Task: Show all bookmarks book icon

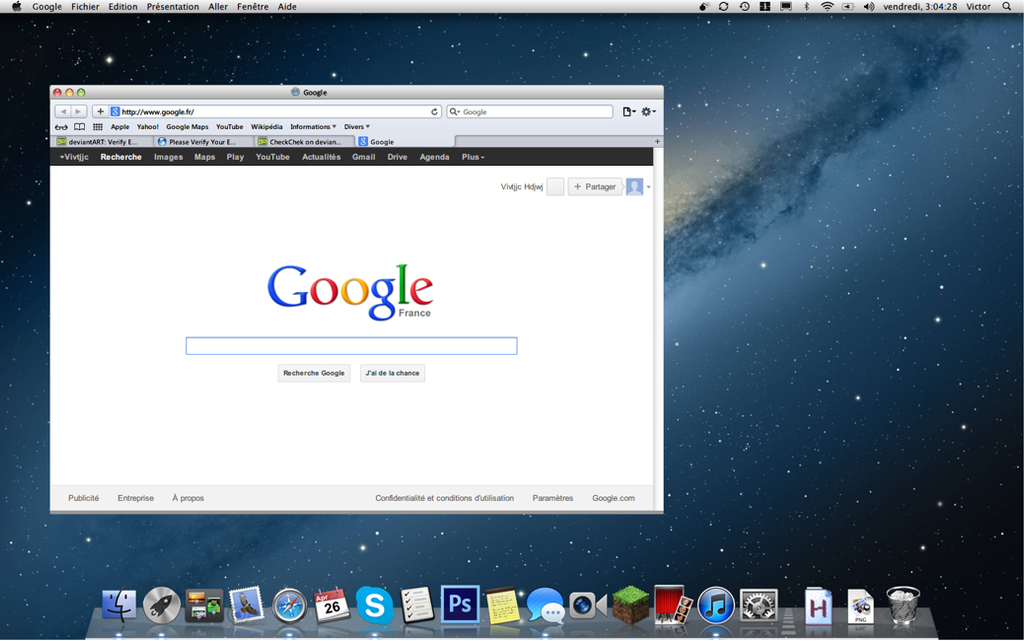Action: [x=79, y=127]
